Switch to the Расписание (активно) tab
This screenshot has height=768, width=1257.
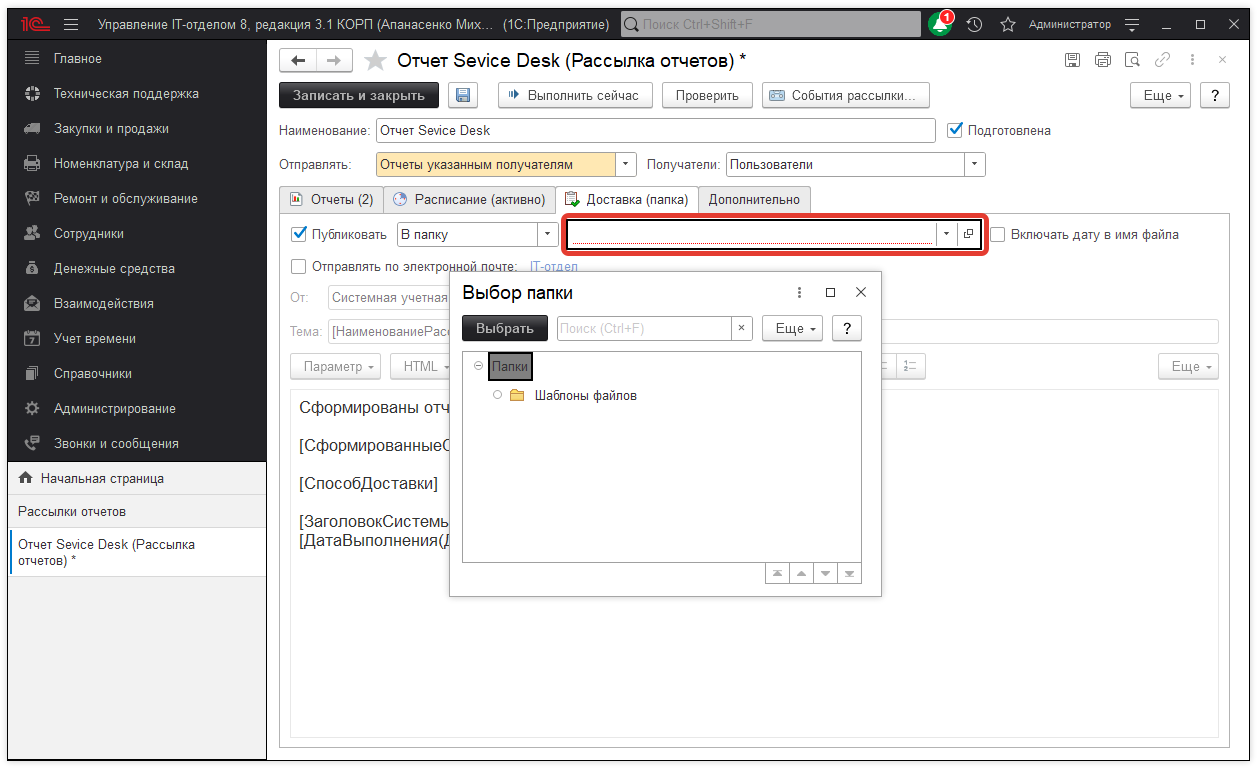click(469, 199)
